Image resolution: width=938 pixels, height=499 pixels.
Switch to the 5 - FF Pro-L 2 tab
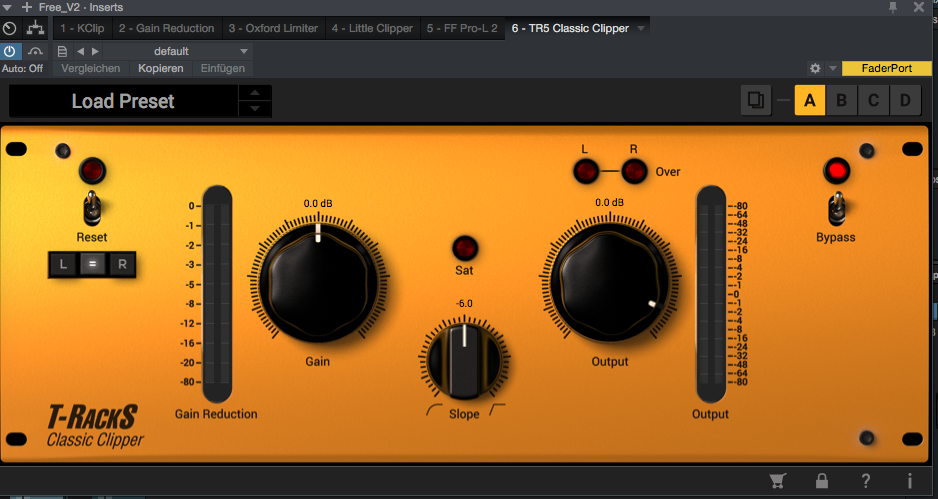[x=462, y=28]
